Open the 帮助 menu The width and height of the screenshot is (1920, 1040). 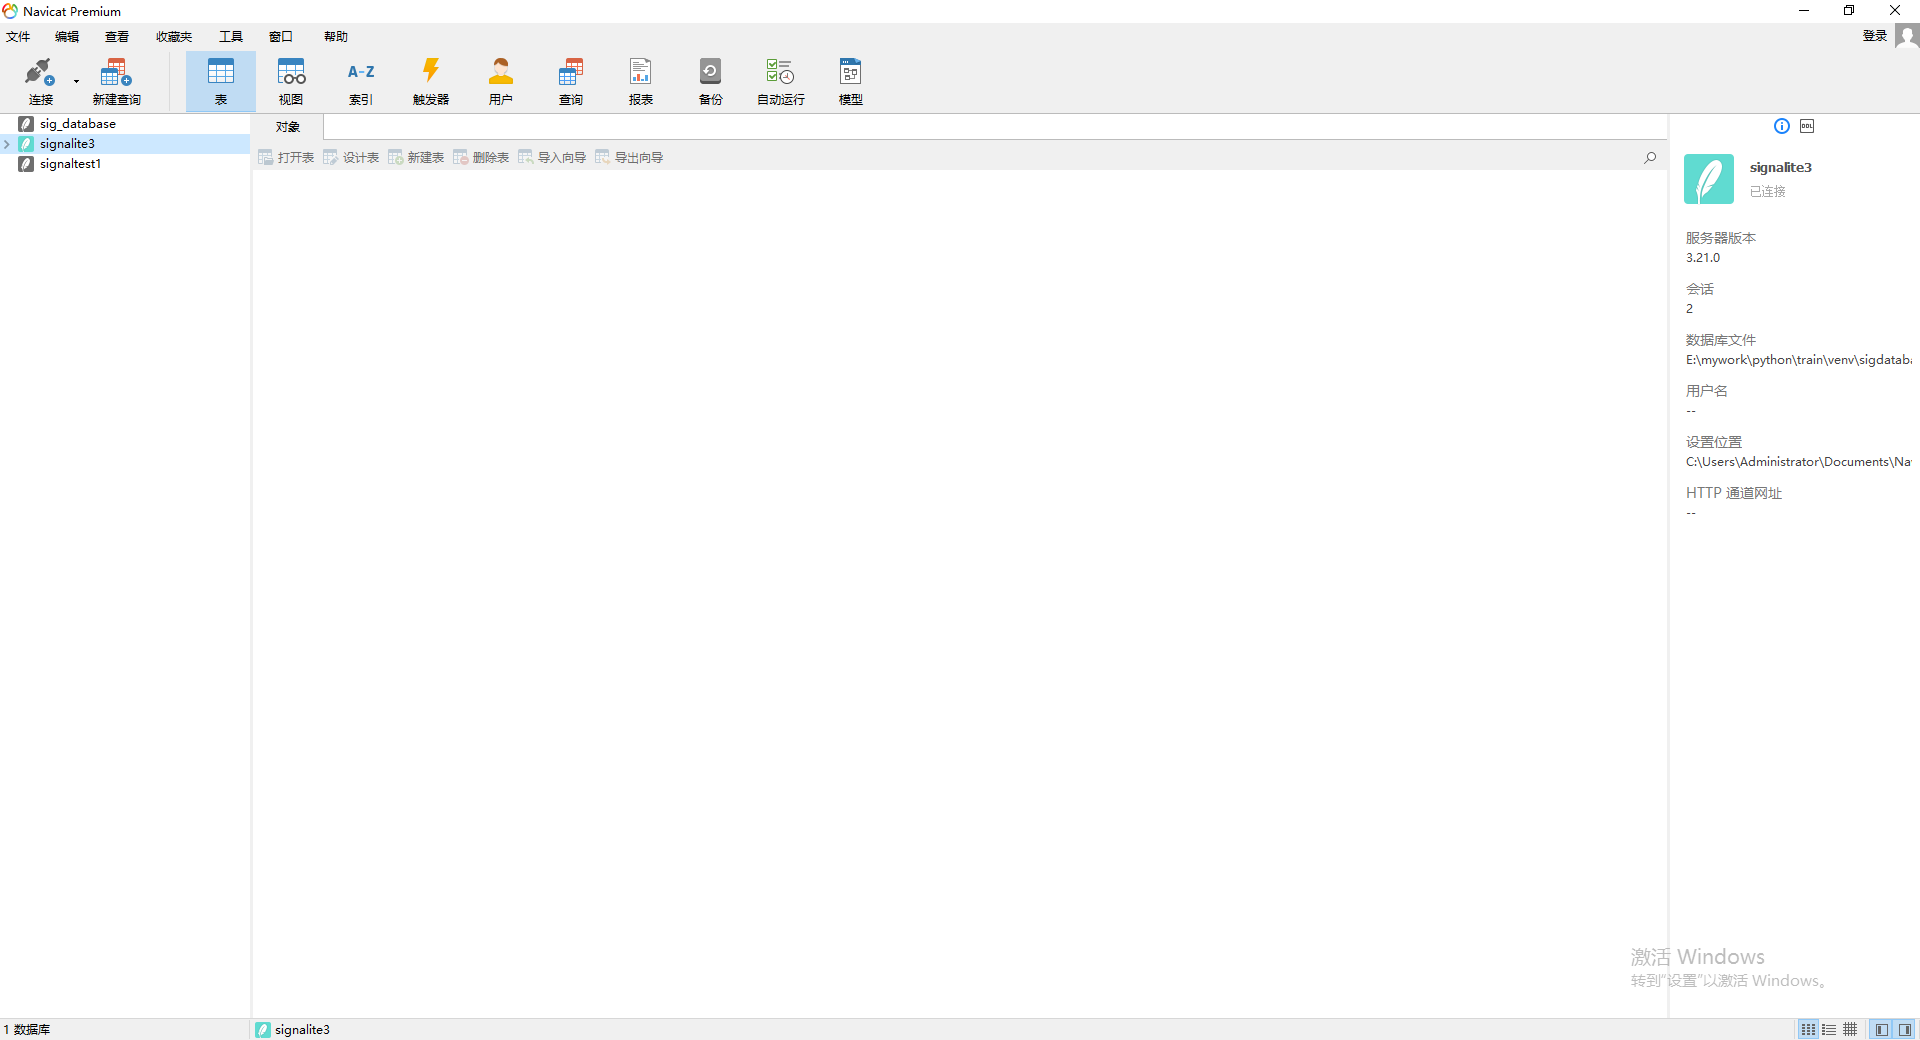336,37
